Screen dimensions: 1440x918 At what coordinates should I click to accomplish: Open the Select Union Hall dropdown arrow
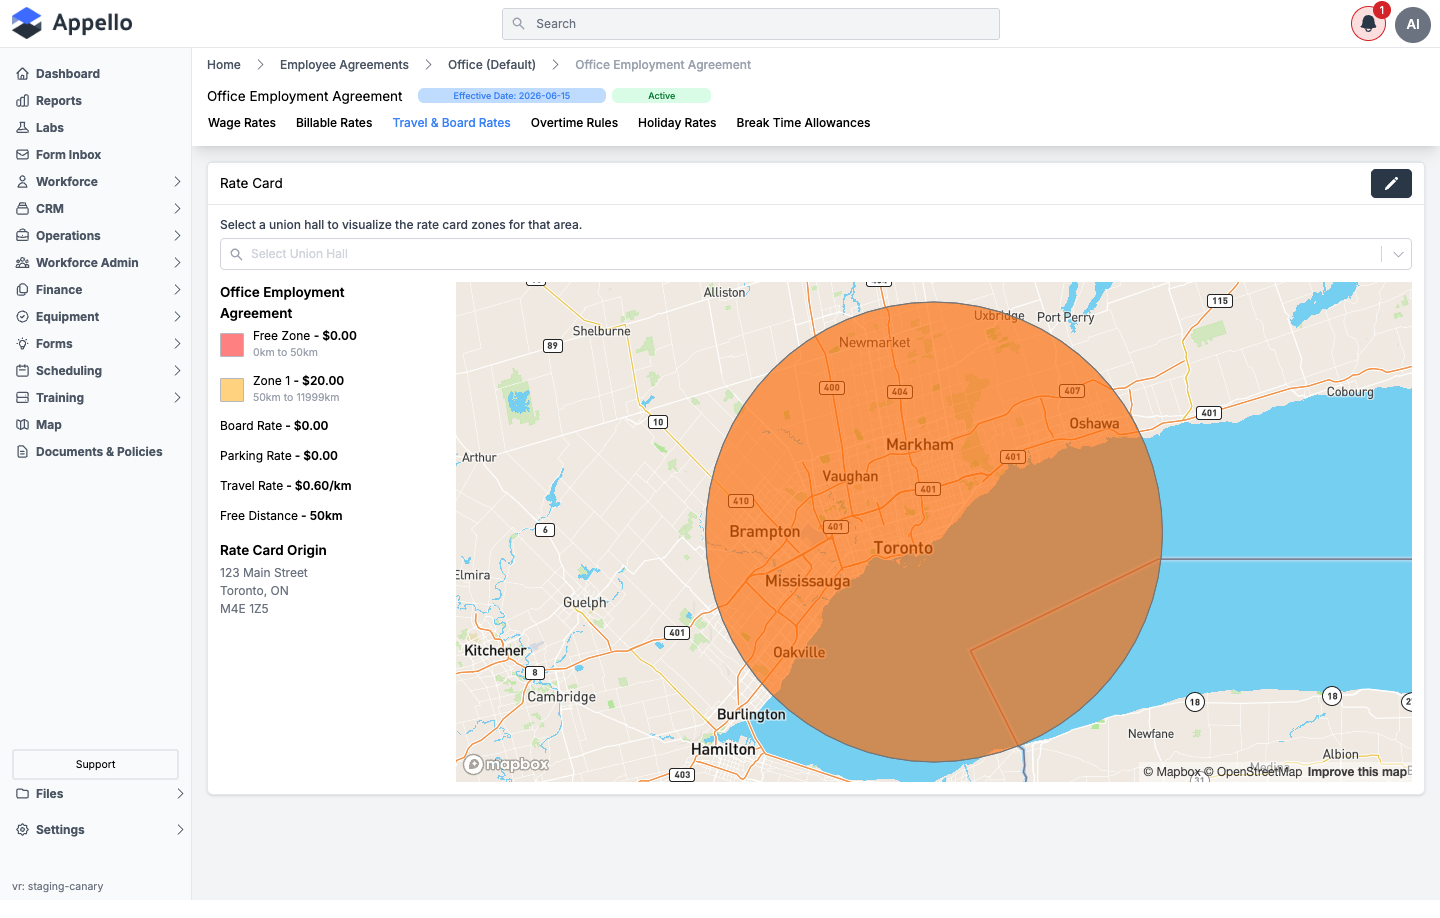click(1398, 254)
